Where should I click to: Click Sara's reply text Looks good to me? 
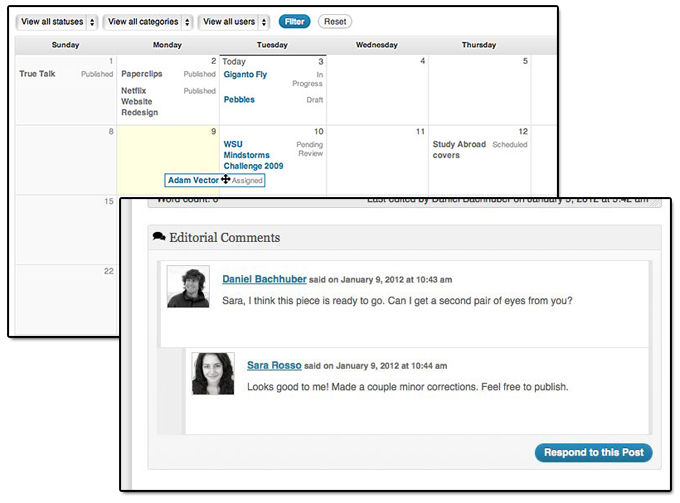tap(408, 387)
